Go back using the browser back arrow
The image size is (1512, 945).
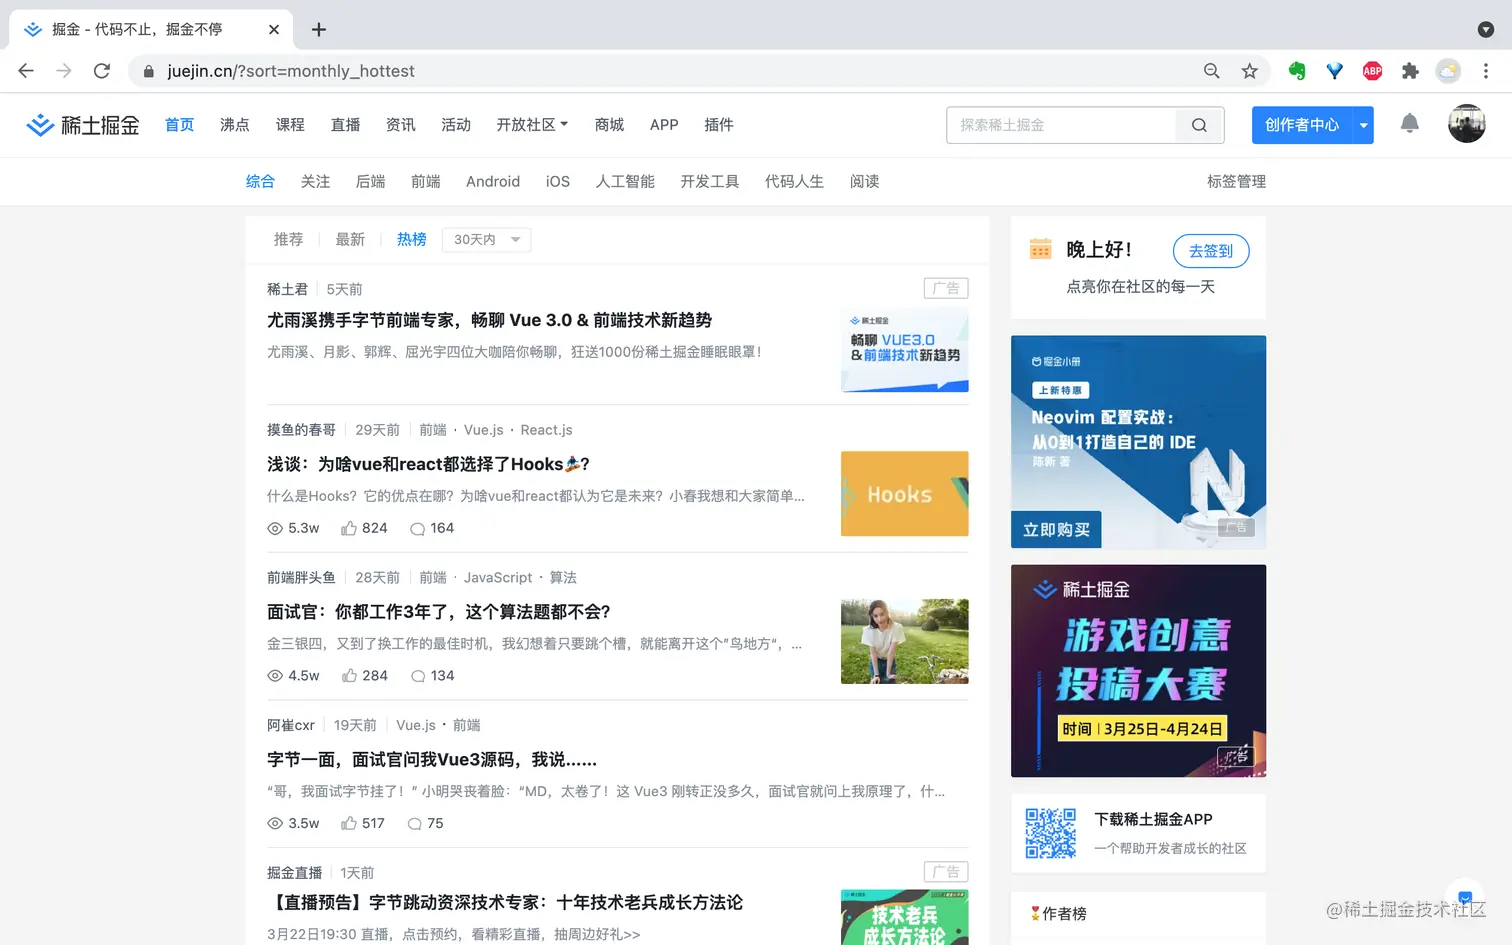pos(26,71)
